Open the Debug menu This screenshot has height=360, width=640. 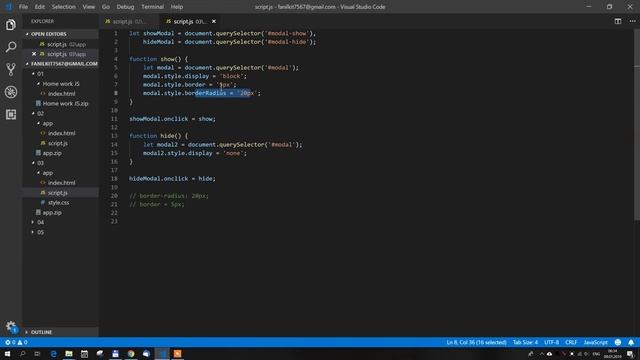125,7
